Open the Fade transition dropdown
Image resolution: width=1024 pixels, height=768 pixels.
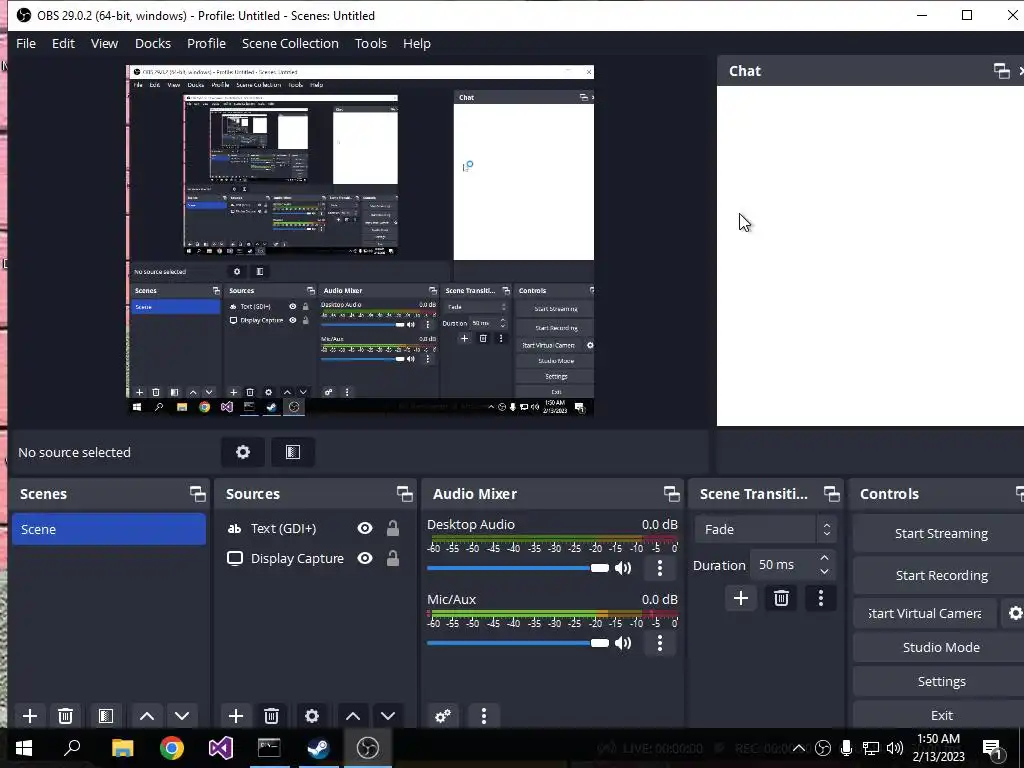[x=765, y=530]
